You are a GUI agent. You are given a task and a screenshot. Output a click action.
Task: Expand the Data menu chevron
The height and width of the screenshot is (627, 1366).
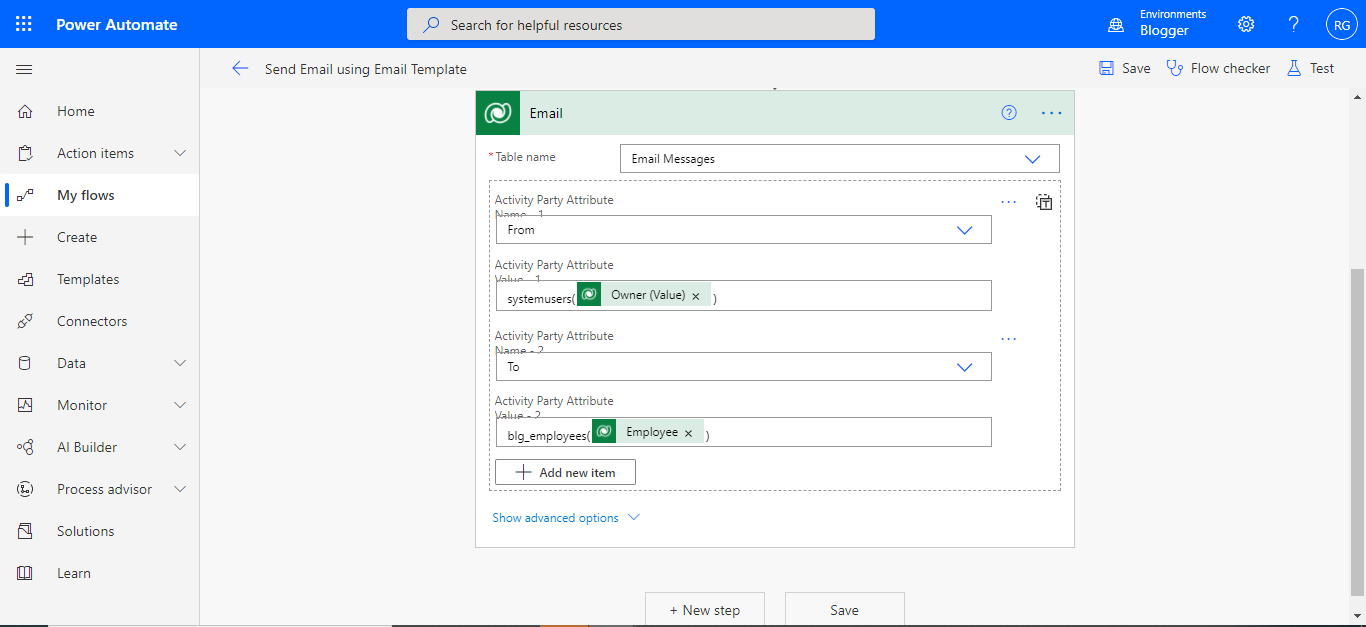click(180, 363)
